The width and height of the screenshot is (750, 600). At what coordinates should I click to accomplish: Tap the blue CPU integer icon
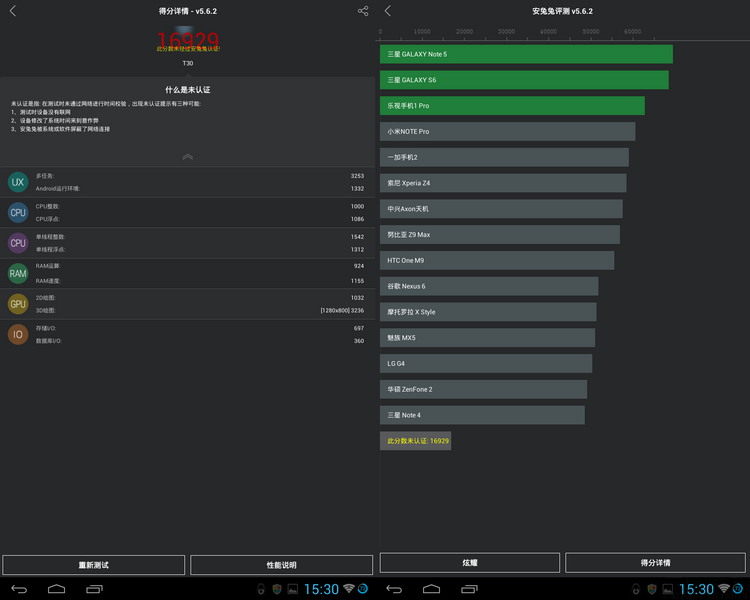(x=18, y=212)
